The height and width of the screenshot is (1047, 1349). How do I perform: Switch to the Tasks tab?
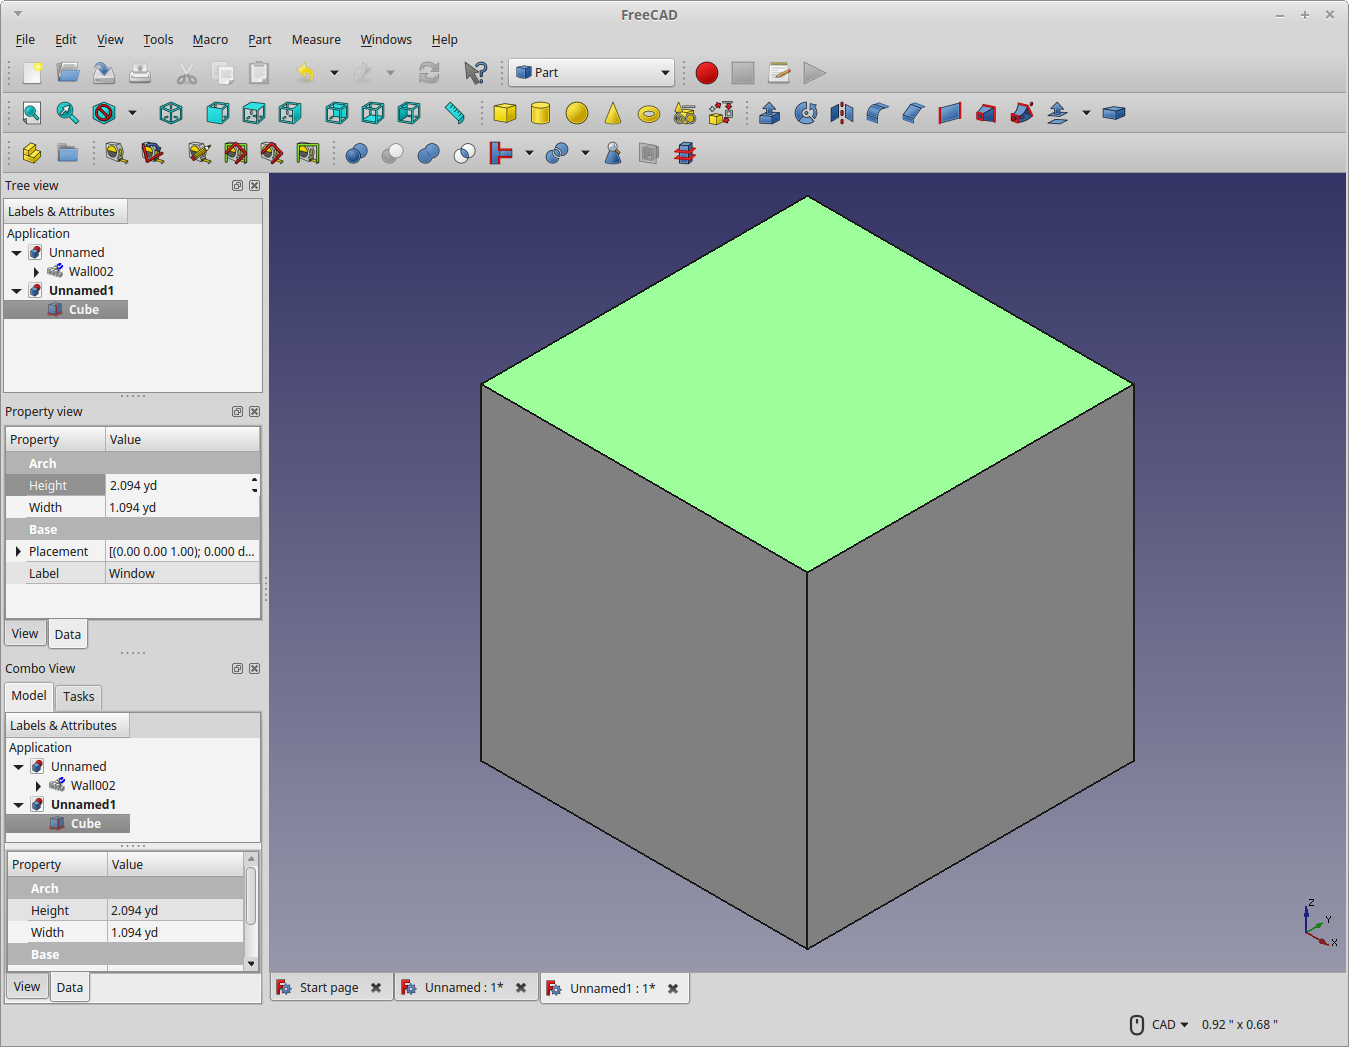pyautogui.click(x=79, y=697)
